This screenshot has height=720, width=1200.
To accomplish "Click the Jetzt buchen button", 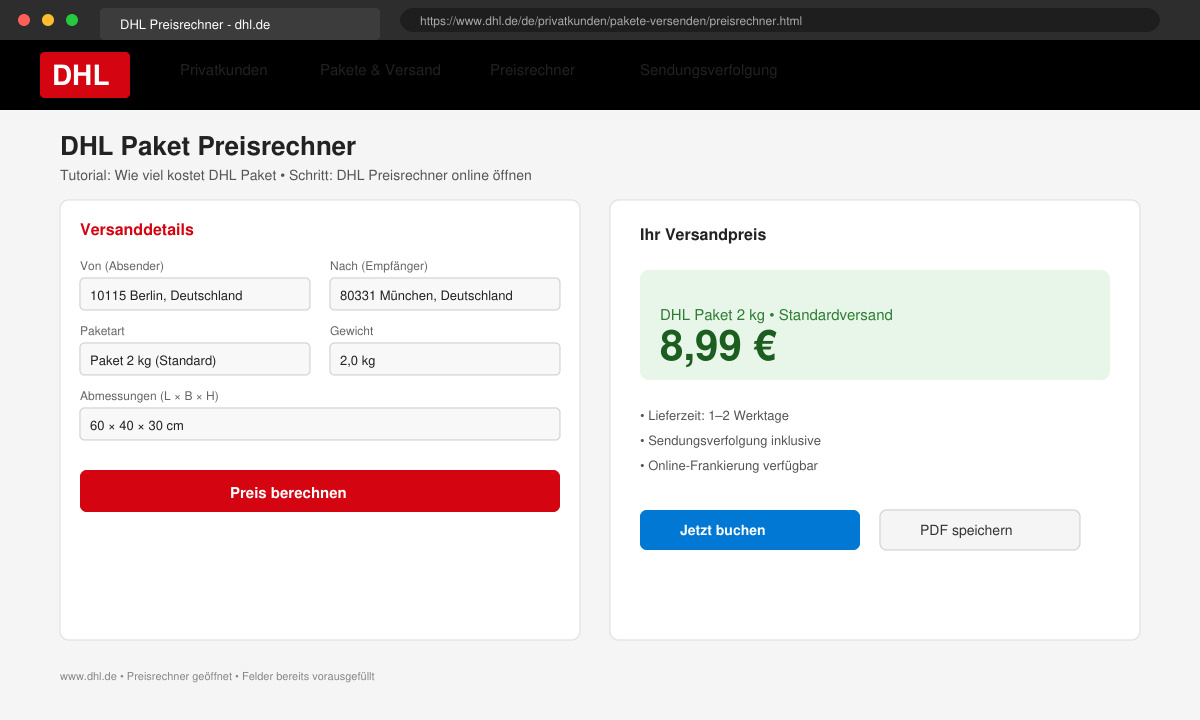I will [750, 530].
